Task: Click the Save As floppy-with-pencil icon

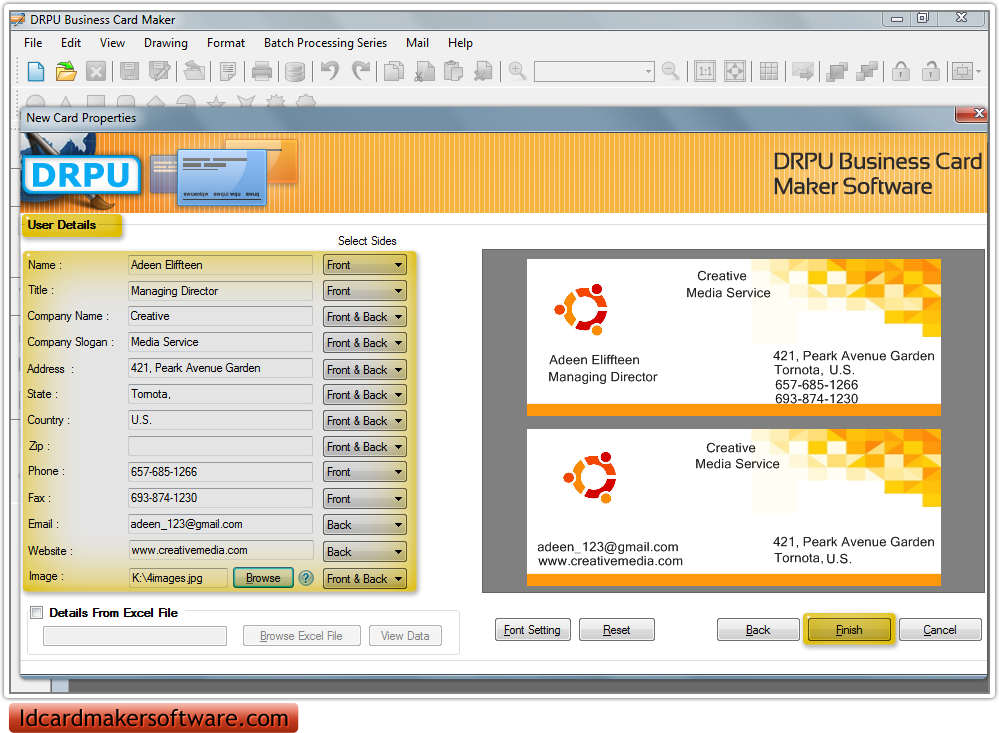Action: coord(159,71)
